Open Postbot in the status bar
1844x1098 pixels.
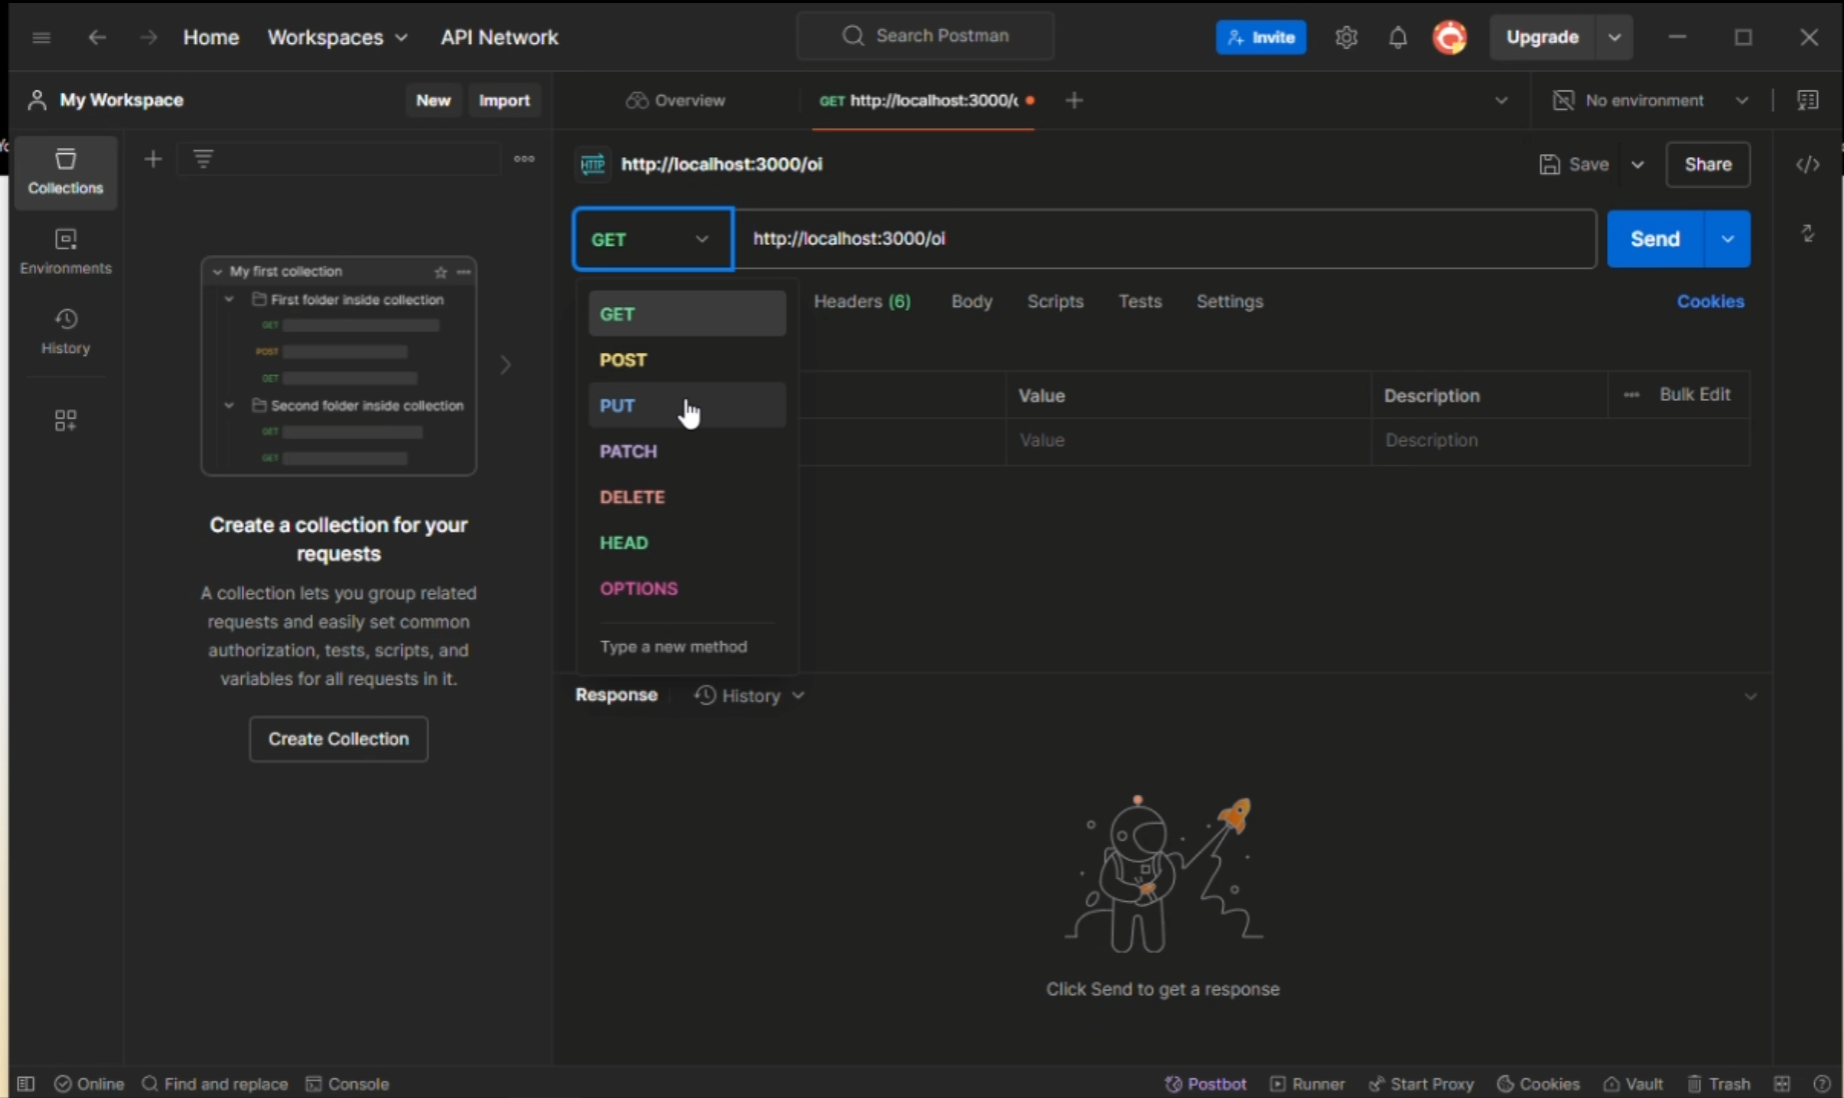point(1206,1084)
